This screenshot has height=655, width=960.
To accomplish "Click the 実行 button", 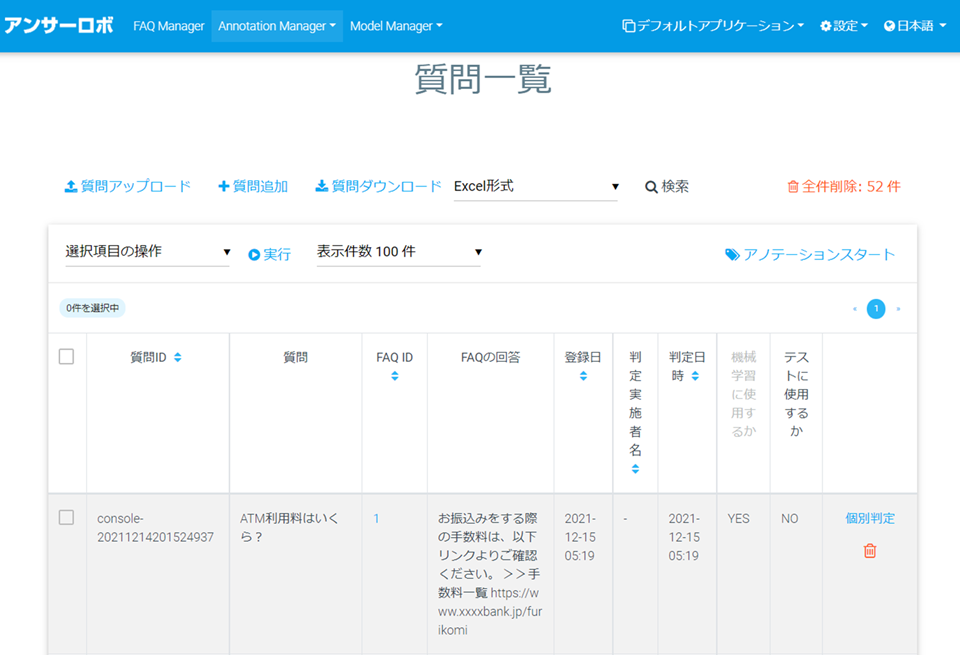I will click(x=269, y=255).
